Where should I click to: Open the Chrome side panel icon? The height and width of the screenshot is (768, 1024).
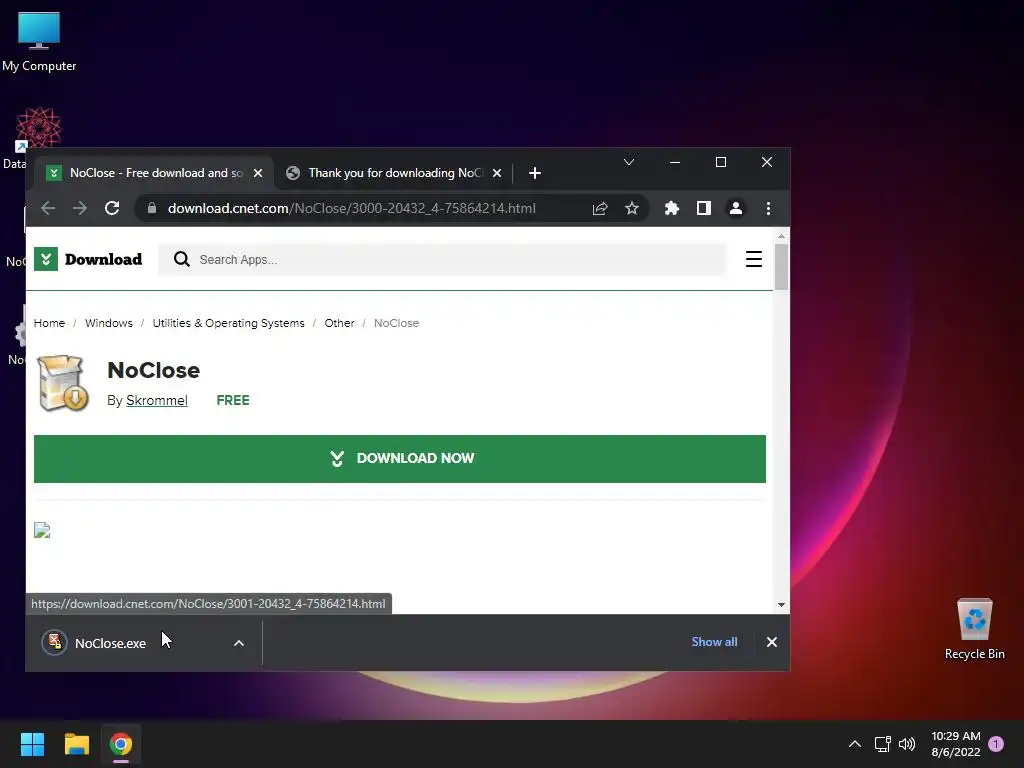[x=703, y=208]
